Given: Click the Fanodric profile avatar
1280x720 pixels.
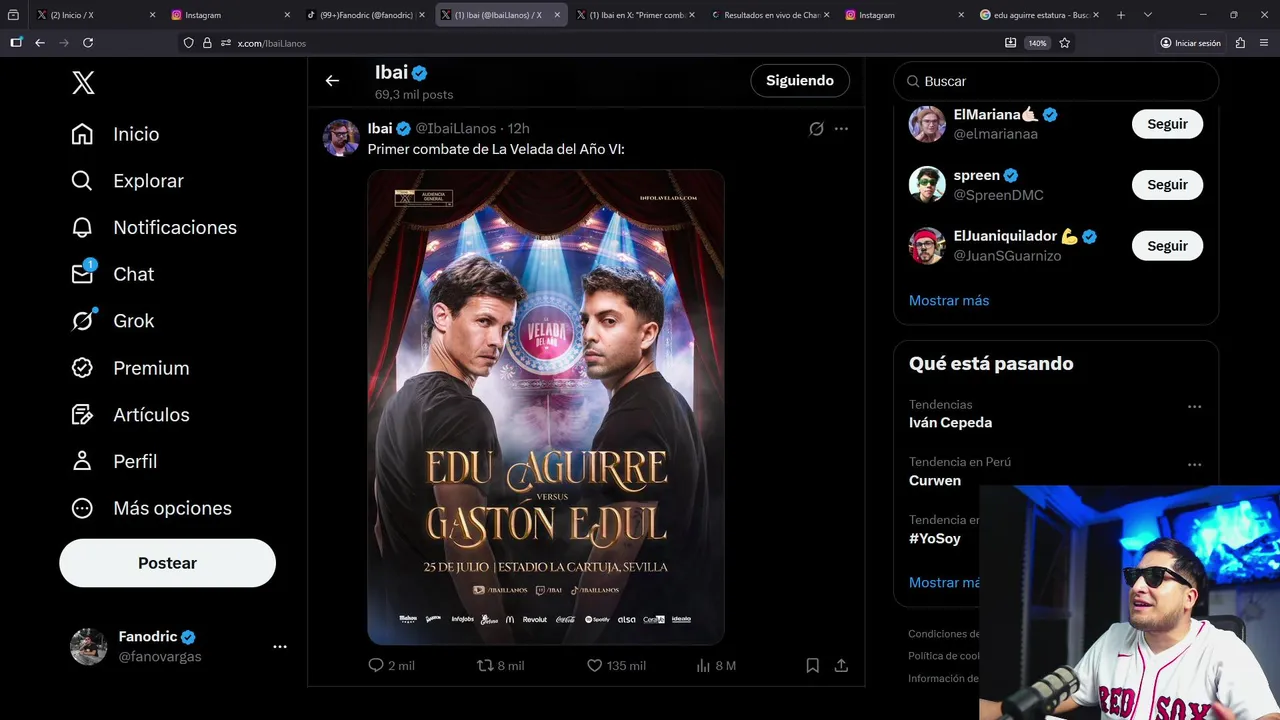Looking at the screenshot, I should tap(88, 647).
